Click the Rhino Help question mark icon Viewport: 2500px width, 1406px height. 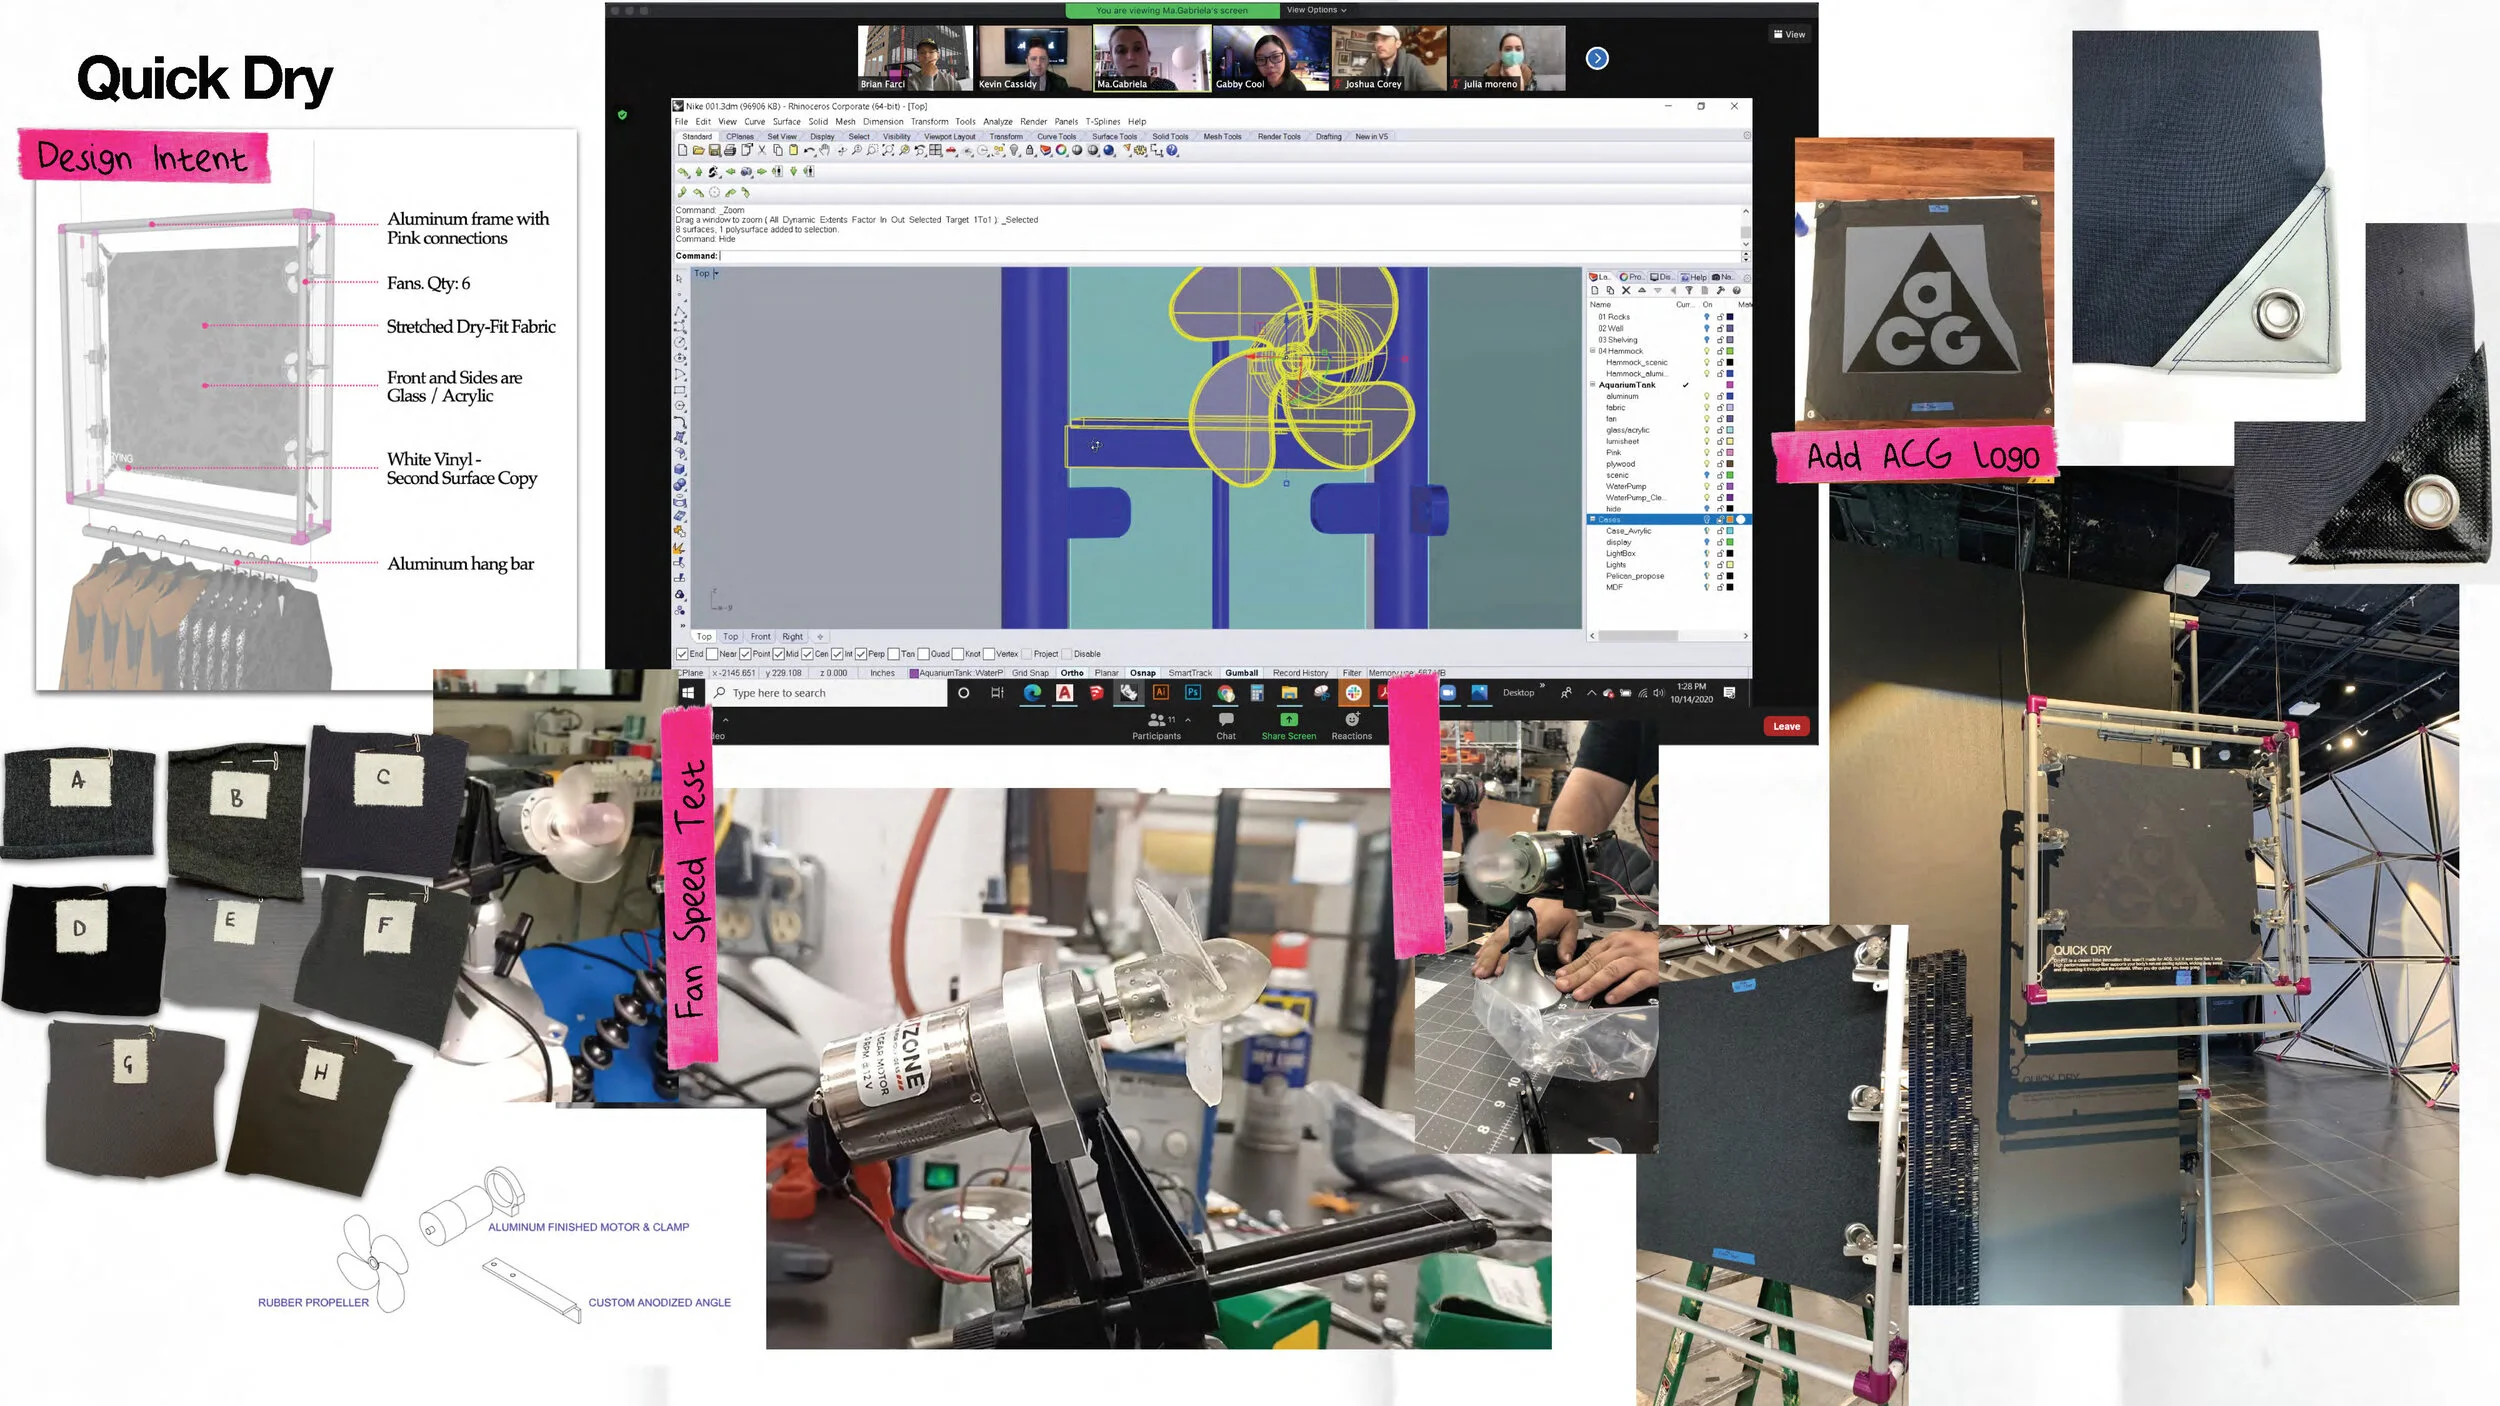[x=1172, y=151]
